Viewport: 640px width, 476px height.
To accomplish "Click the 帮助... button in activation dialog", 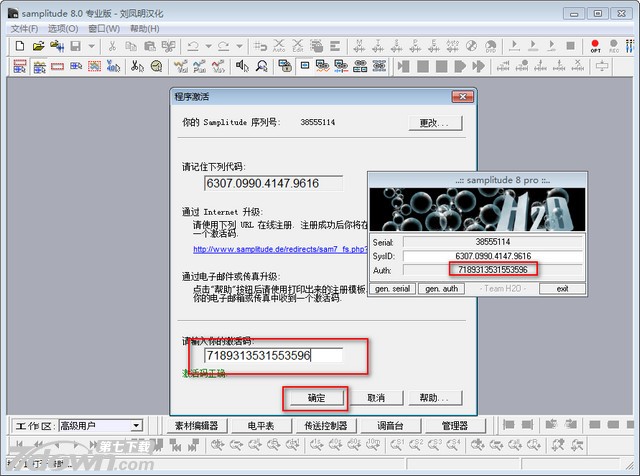I will 435,398.
